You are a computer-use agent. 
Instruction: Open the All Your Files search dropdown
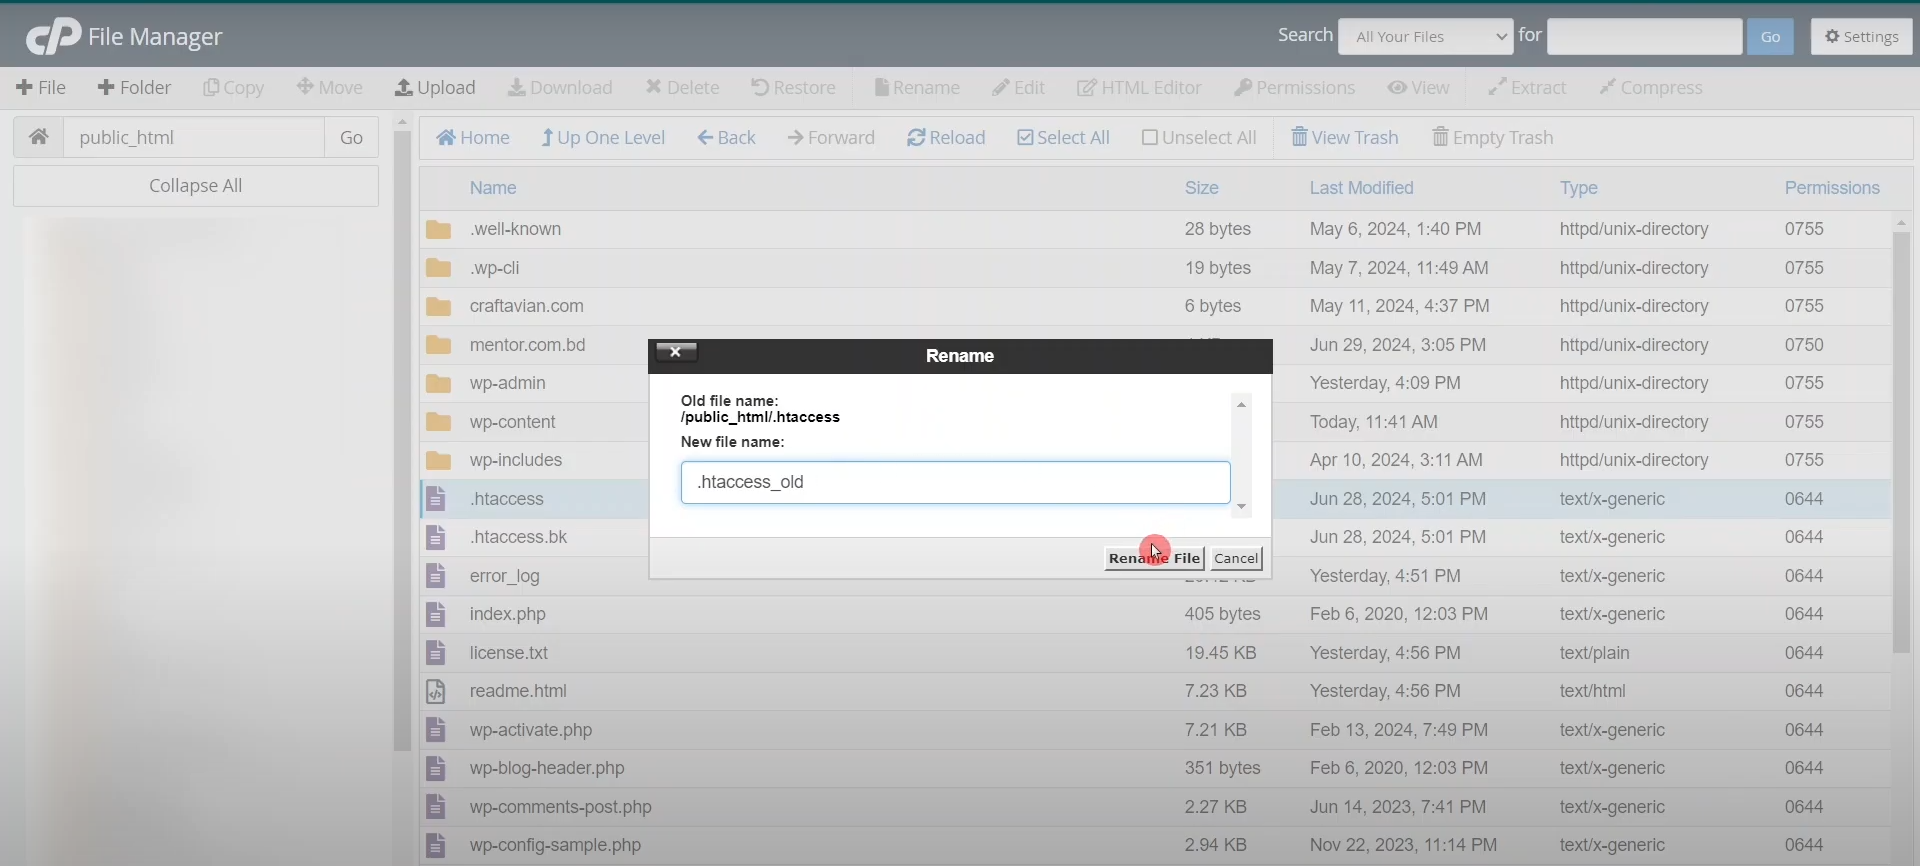click(1425, 37)
